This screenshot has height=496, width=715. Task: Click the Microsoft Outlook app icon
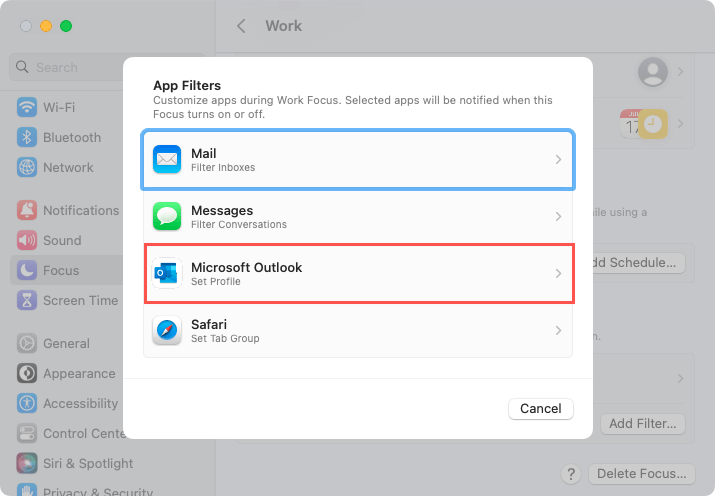click(167, 273)
